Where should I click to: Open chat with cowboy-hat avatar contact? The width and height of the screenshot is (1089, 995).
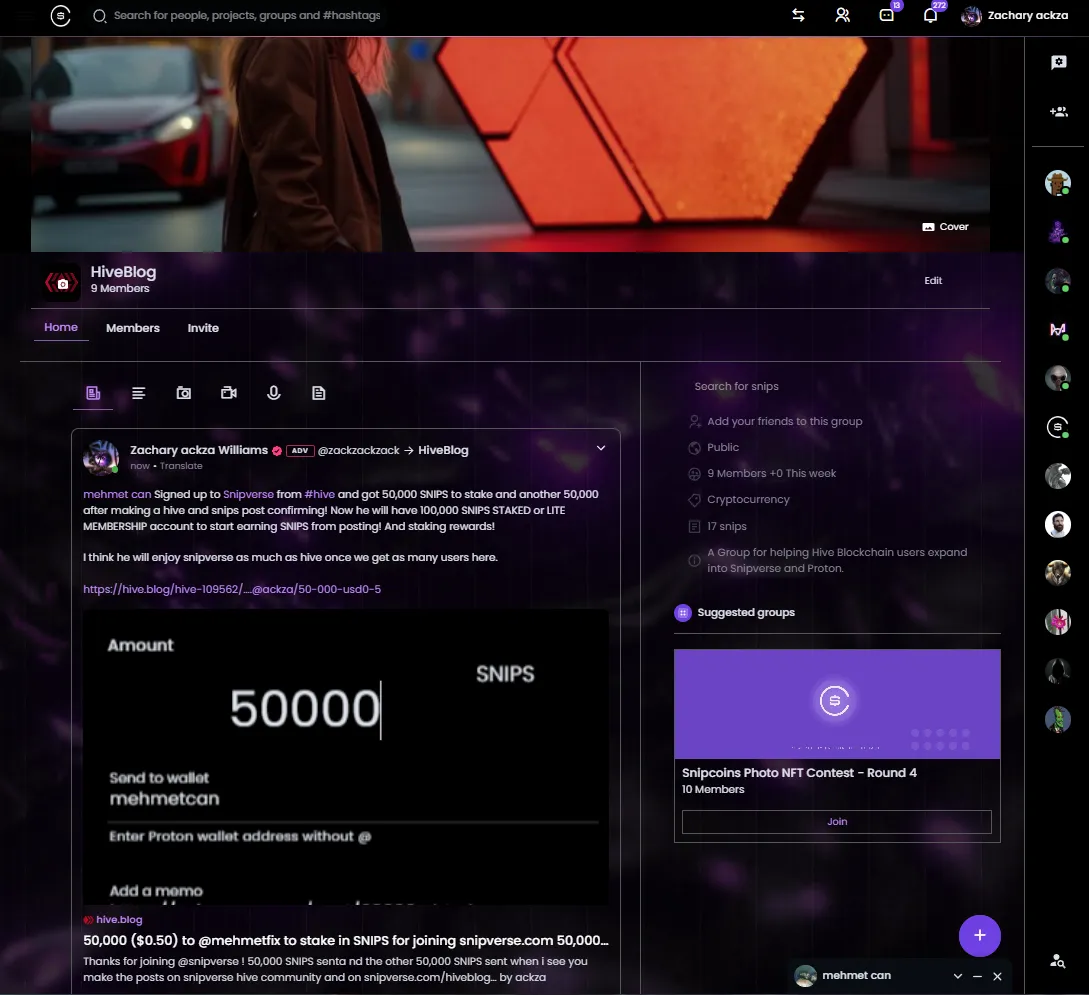pos(1058,183)
